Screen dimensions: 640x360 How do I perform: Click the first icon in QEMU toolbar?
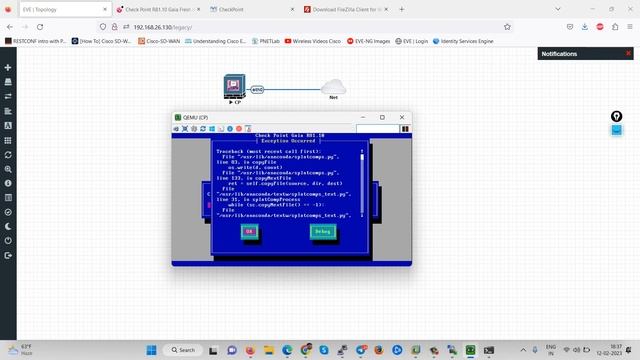click(176, 129)
